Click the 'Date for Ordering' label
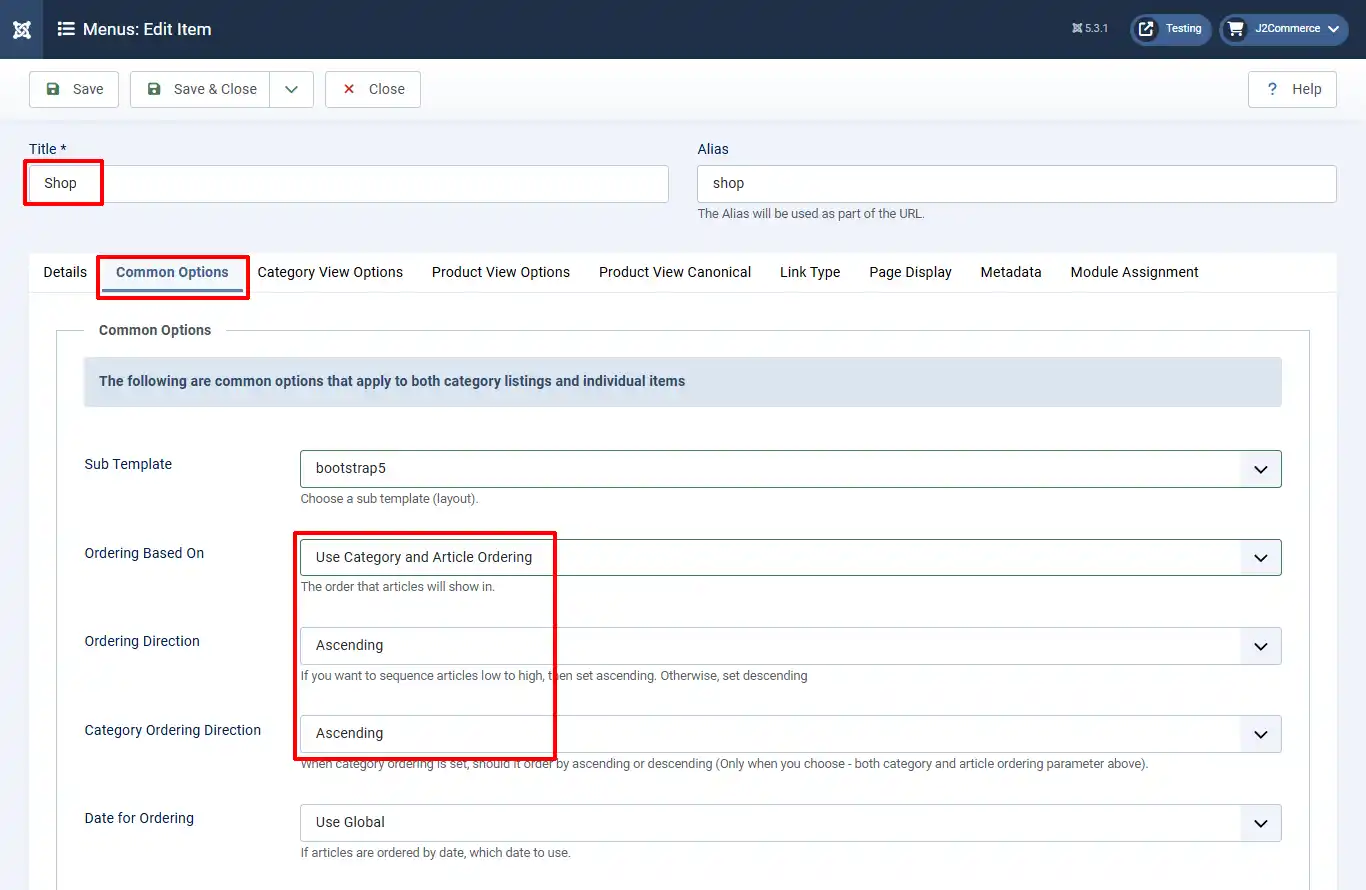 [139, 818]
